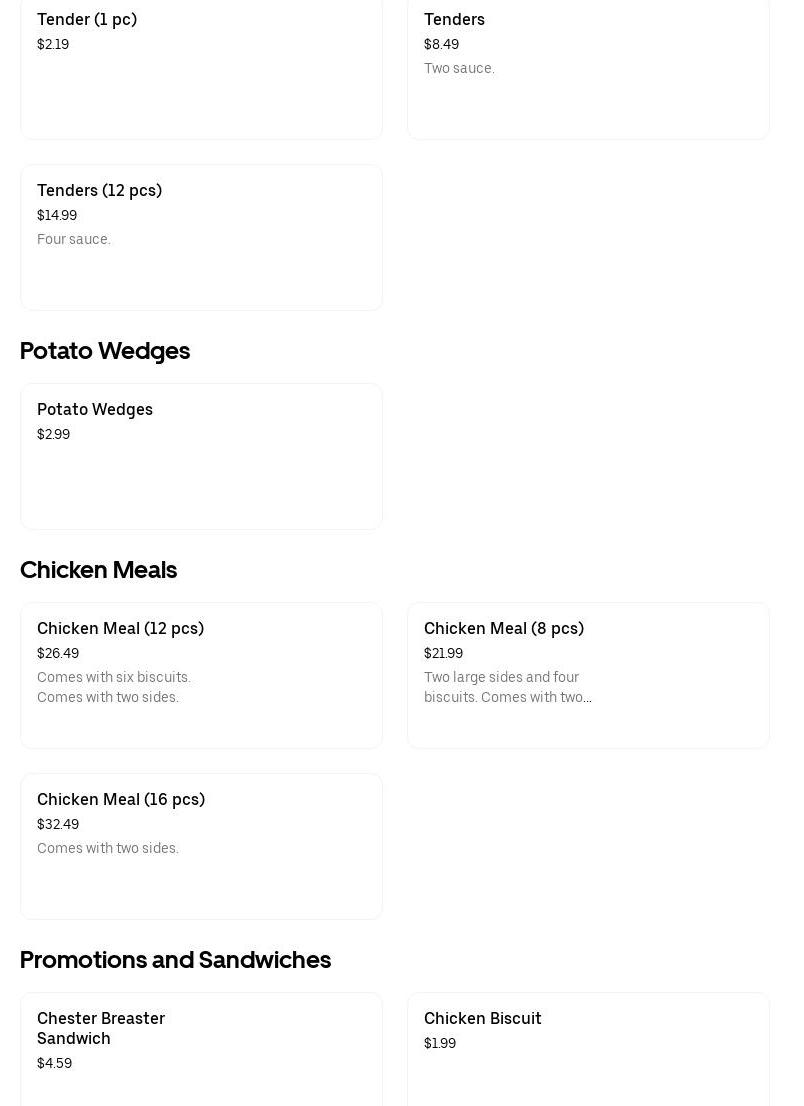Screen dimensions: 804x1106
Task: Click the $14.99 price label
Action: pyautogui.click(x=57, y=215)
